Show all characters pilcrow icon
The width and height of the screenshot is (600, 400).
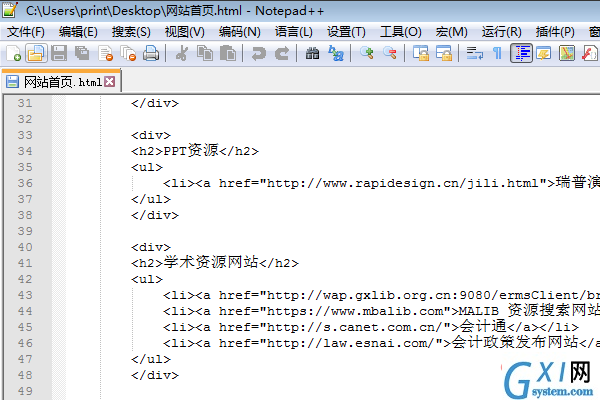497,53
